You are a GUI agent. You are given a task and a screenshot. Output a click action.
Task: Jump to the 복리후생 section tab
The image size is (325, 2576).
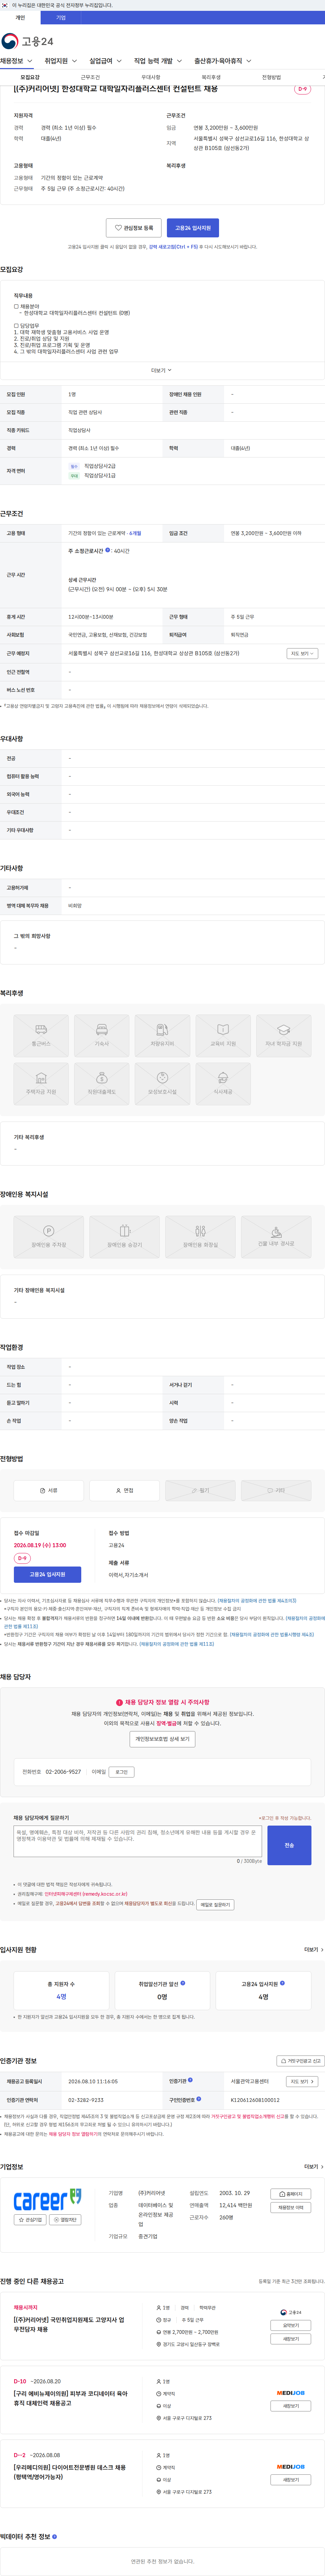(211, 77)
